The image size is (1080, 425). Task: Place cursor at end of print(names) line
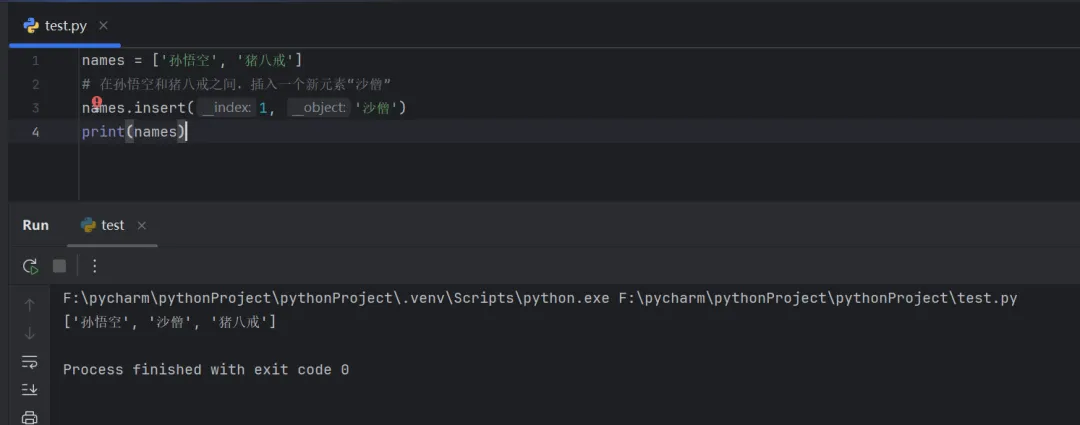[187, 132]
